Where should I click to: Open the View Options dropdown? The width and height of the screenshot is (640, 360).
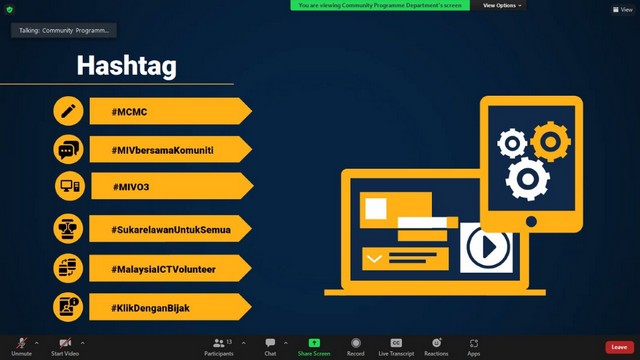pos(502,5)
